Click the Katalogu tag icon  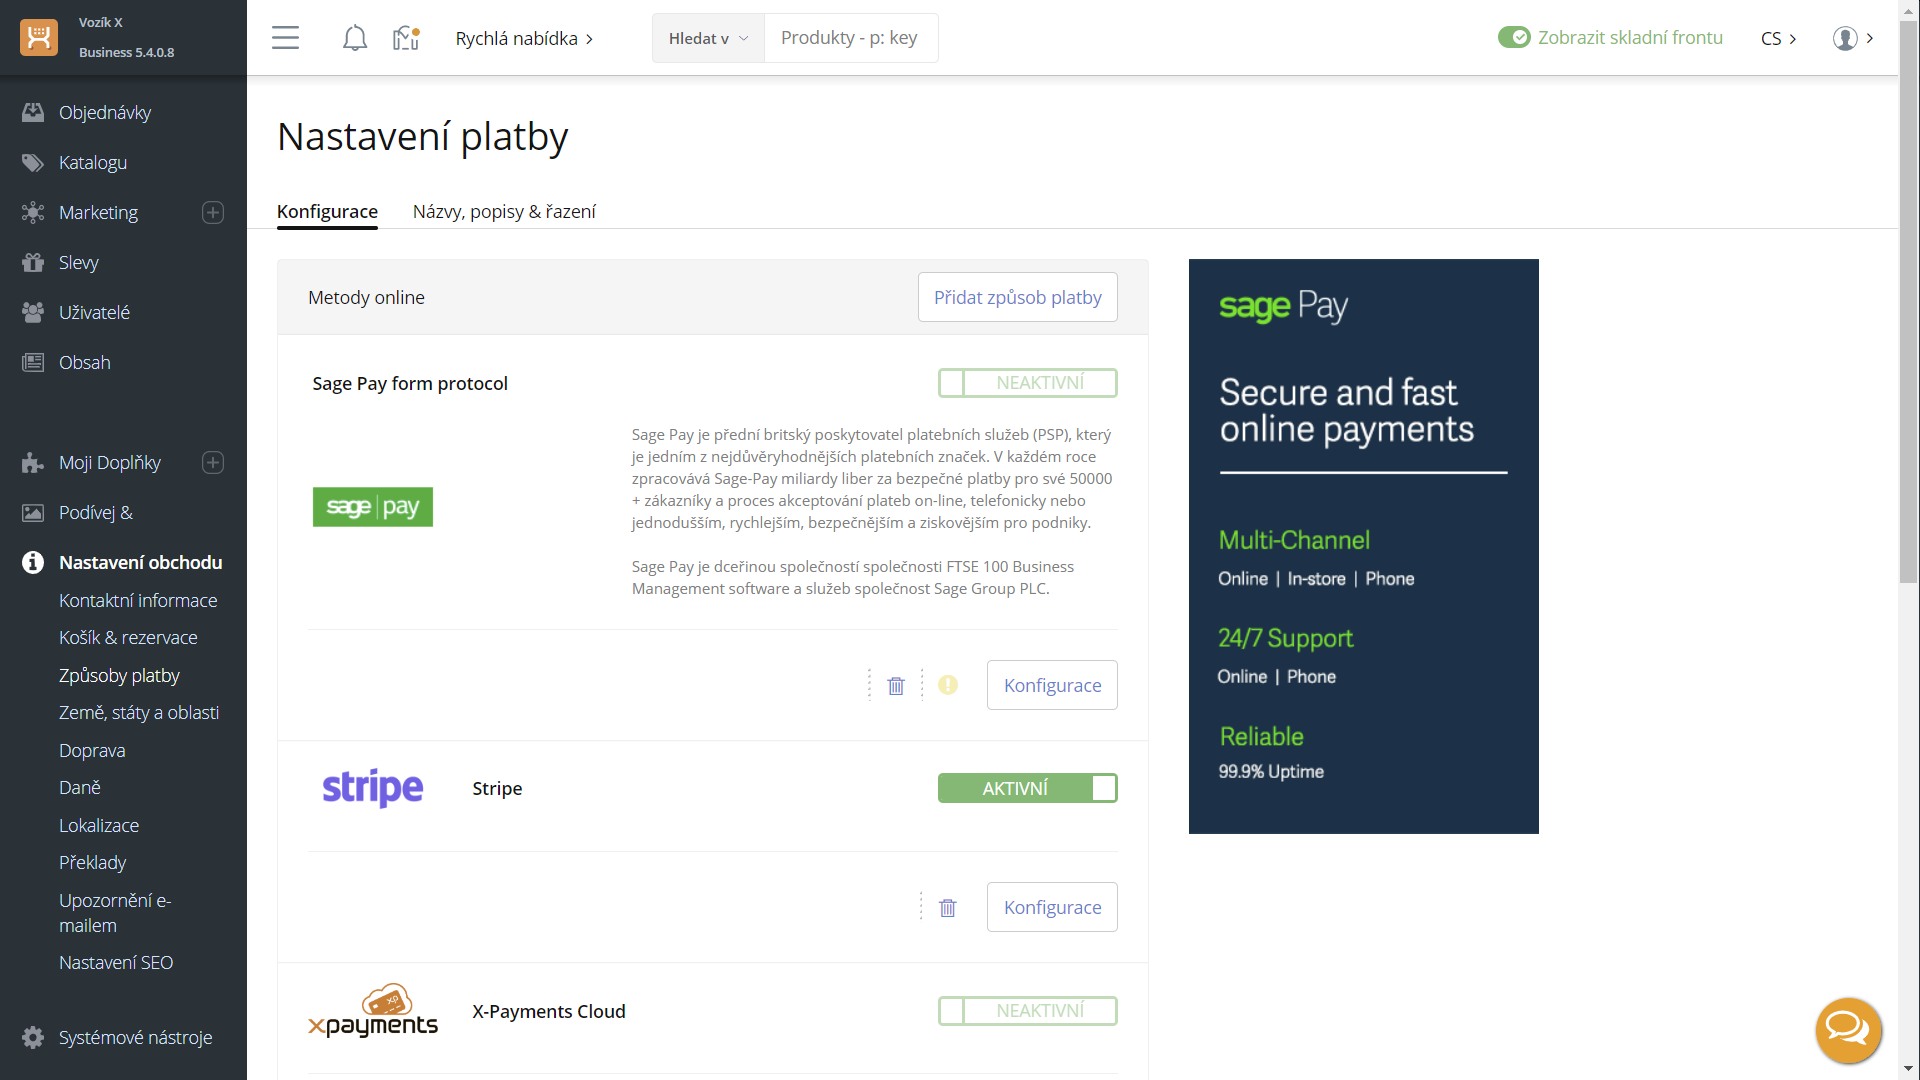(33, 162)
